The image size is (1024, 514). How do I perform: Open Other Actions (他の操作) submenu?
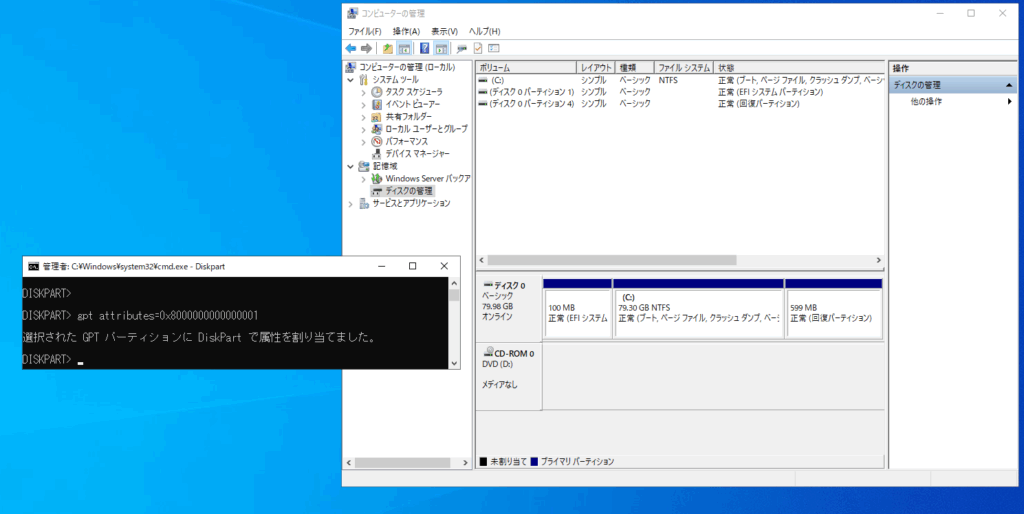pos(926,102)
